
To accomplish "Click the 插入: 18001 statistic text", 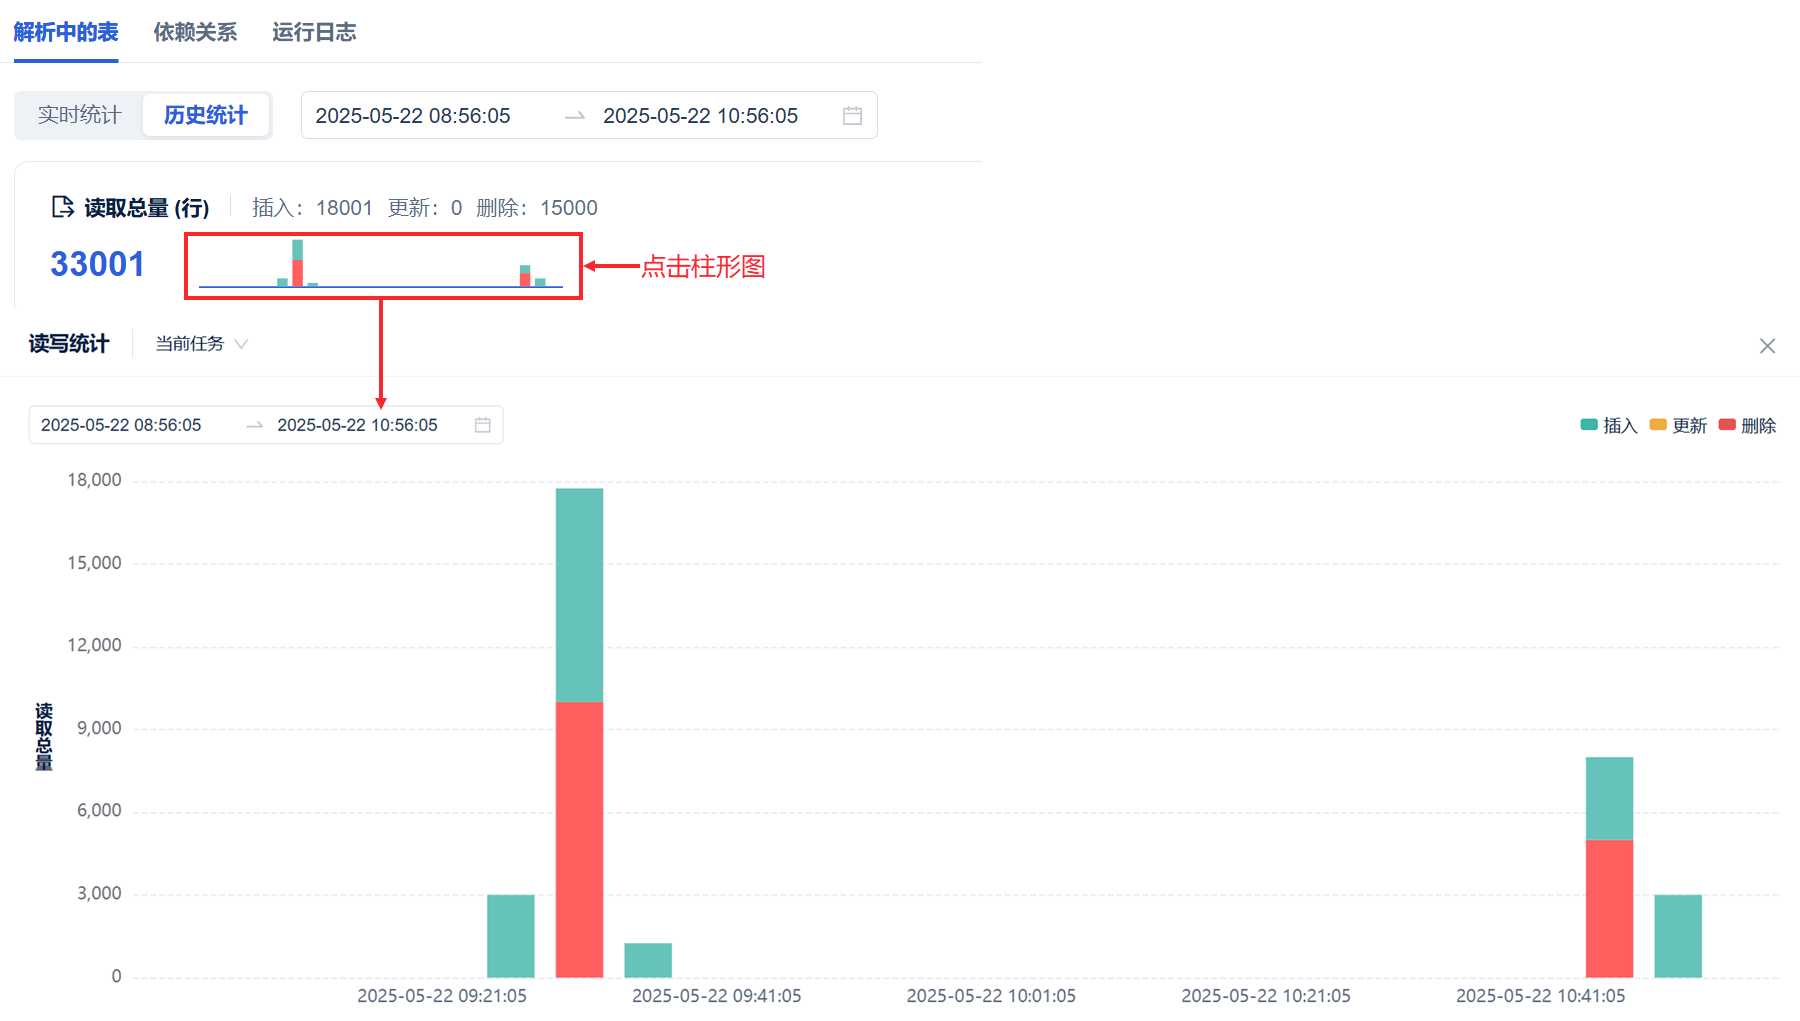I will click(x=312, y=208).
